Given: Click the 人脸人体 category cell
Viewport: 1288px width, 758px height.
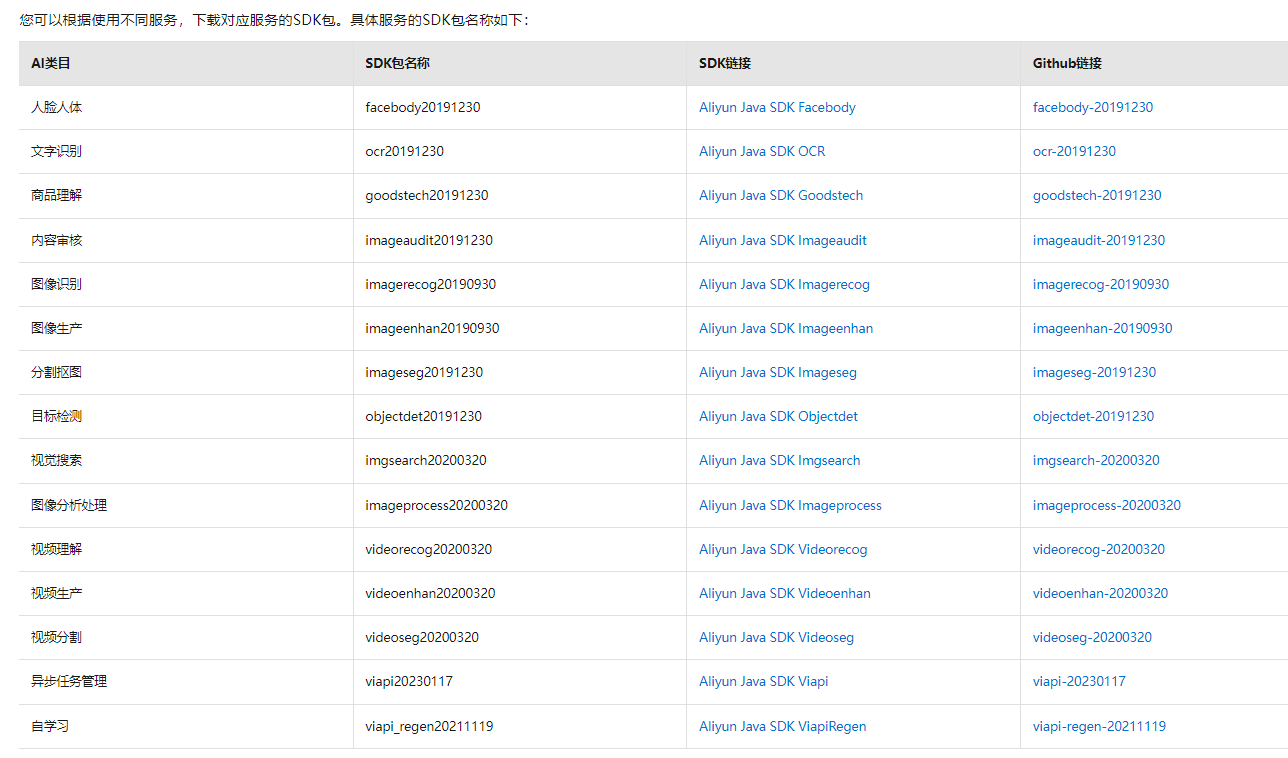Looking at the screenshot, I should [186, 107].
